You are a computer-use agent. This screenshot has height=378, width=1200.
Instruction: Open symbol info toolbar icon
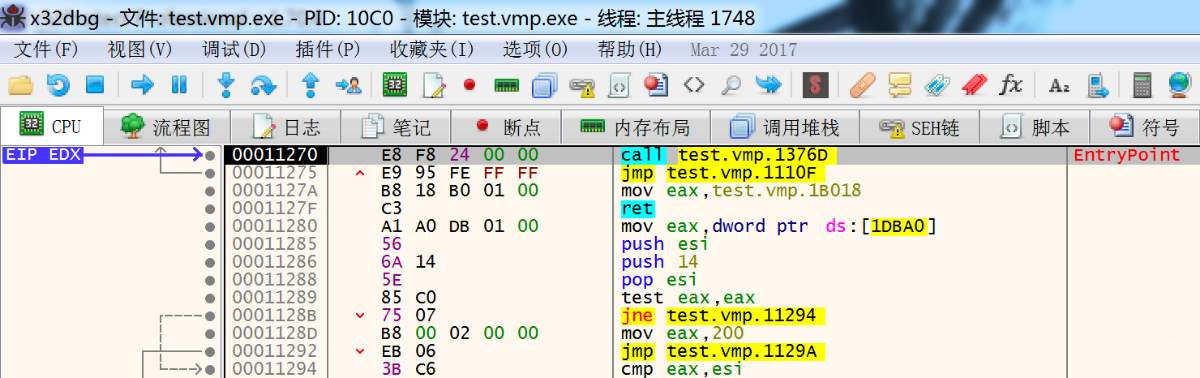point(656,85)
